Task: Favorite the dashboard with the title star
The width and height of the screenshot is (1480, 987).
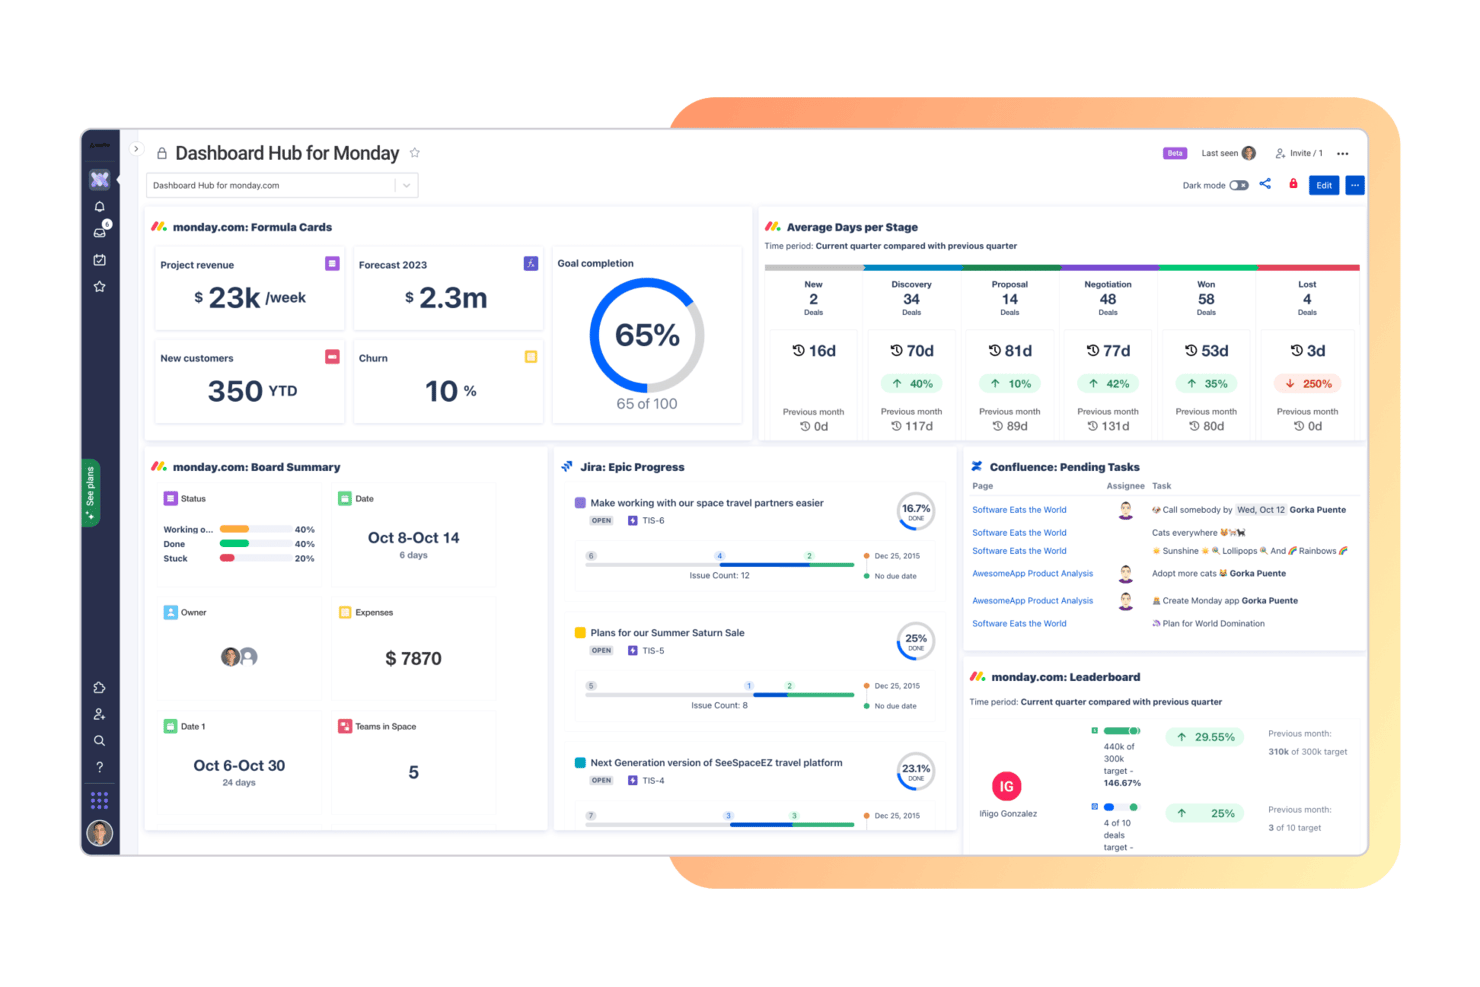Action: click(x=415, y=153)
